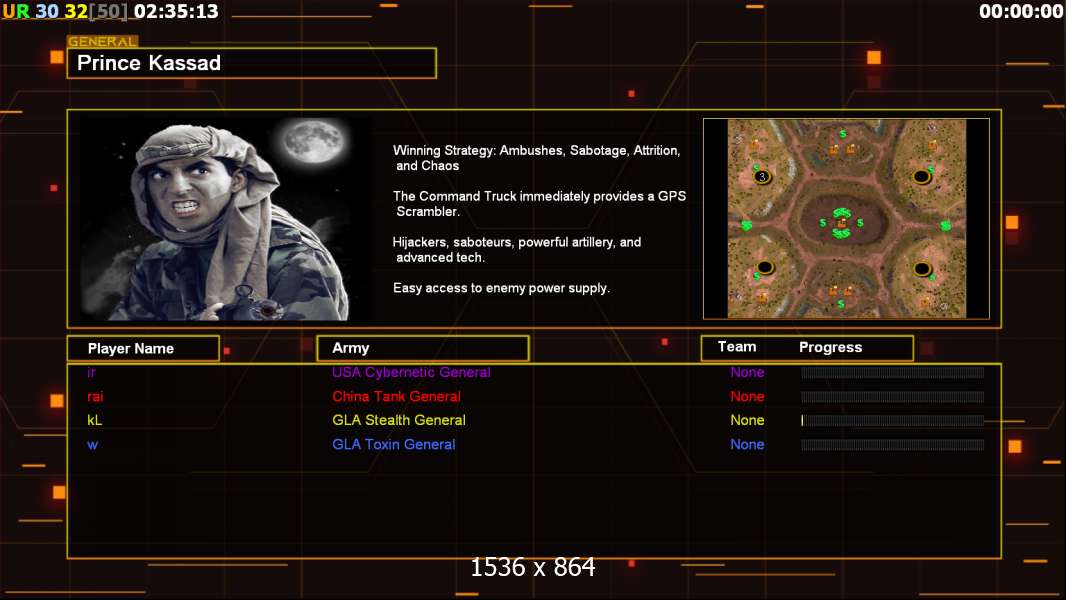Click the Prince Kassad general name field
The width and height of the screenshot is (1066, 600).
[x=252, y=63]
